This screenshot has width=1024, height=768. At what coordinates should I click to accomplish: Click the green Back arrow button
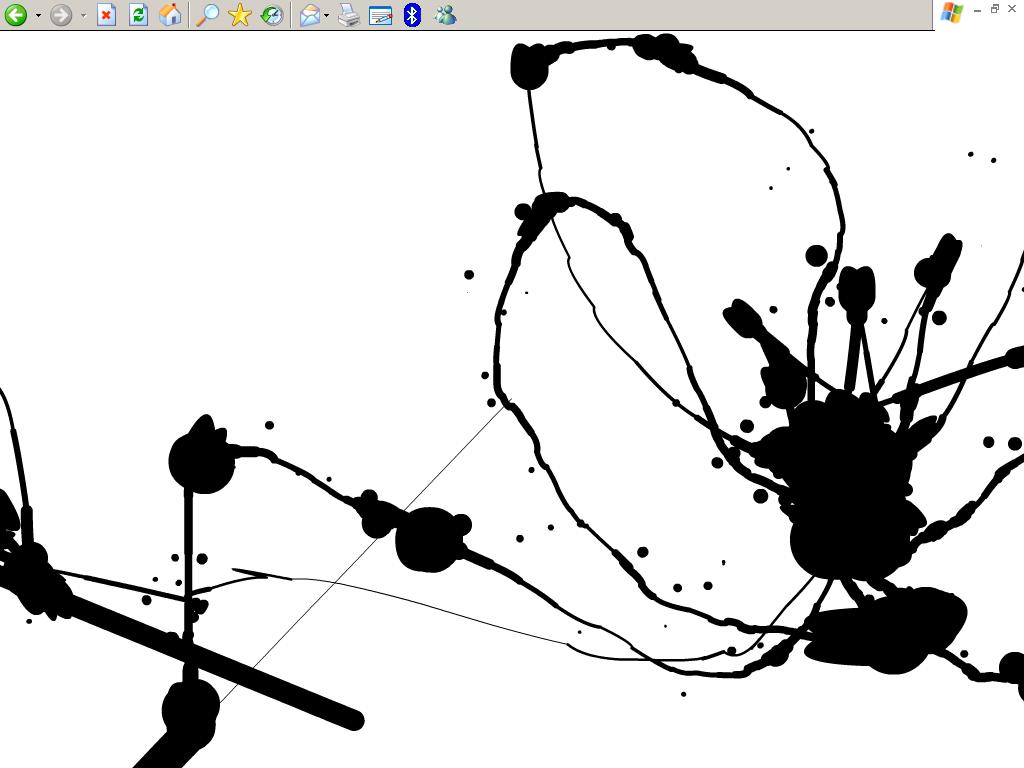(15, 15)
